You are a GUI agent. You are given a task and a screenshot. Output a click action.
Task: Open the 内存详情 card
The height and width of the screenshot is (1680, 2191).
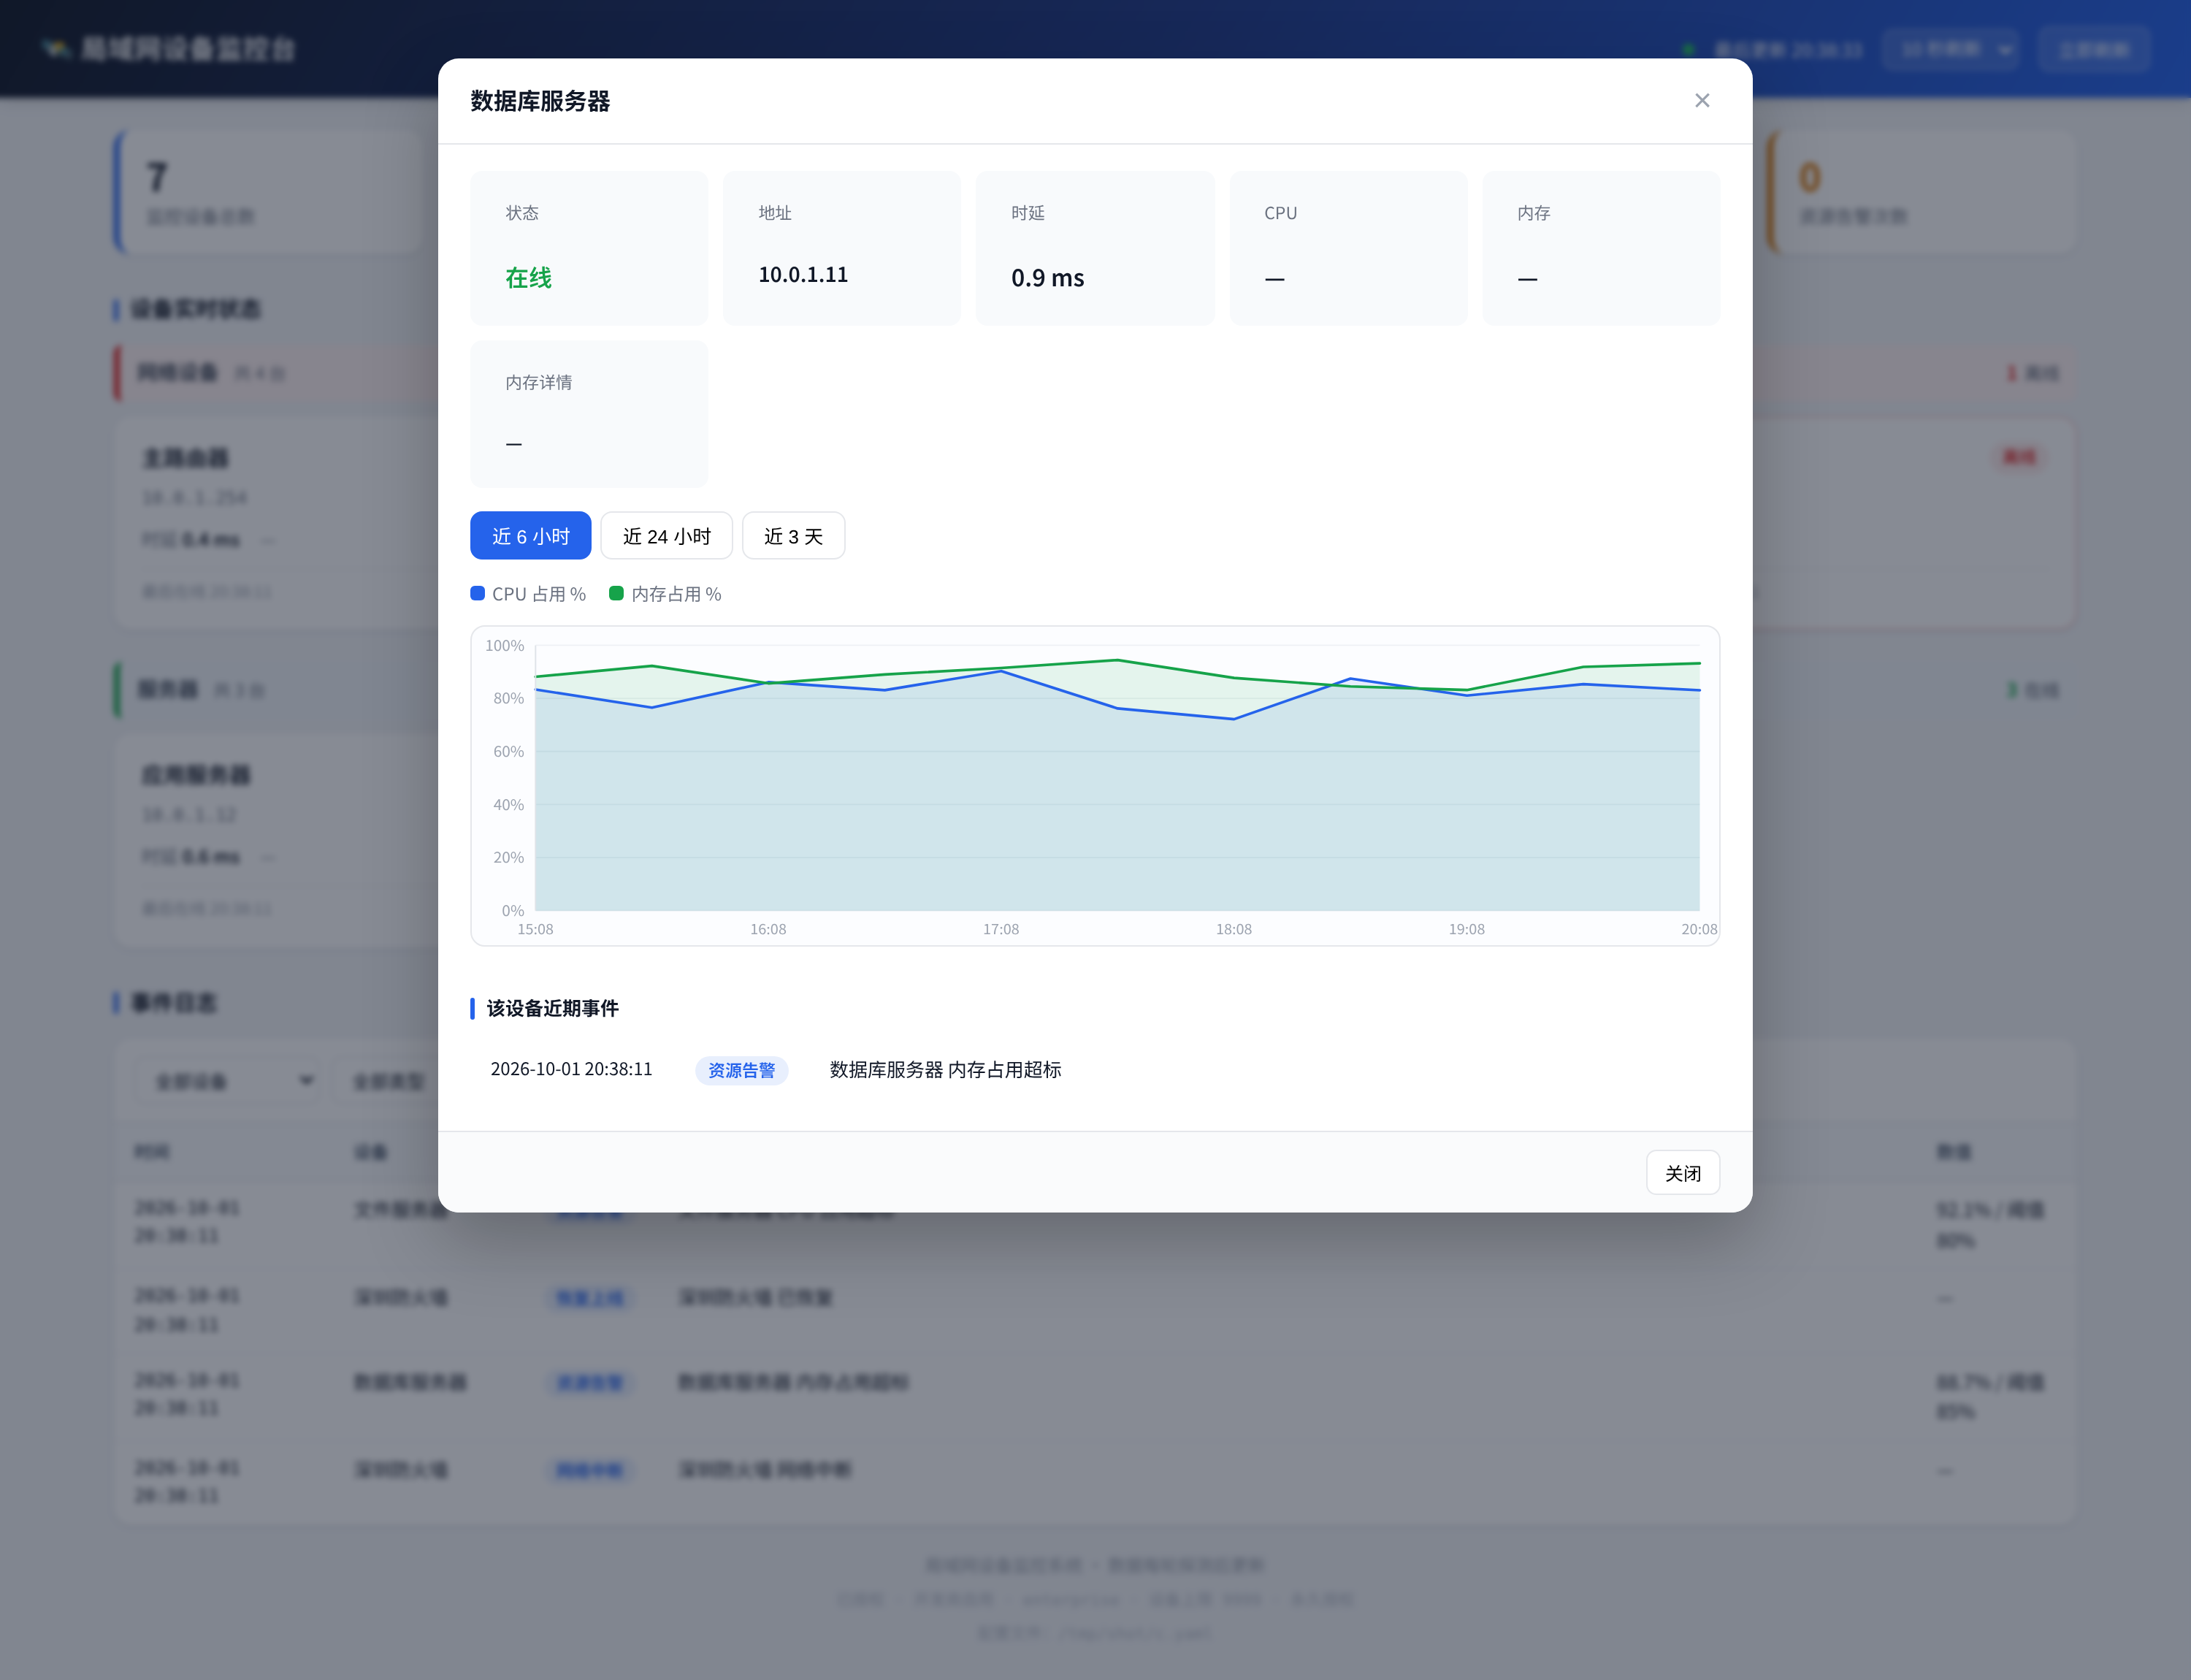pyautogui.click(x=589, y=414)
